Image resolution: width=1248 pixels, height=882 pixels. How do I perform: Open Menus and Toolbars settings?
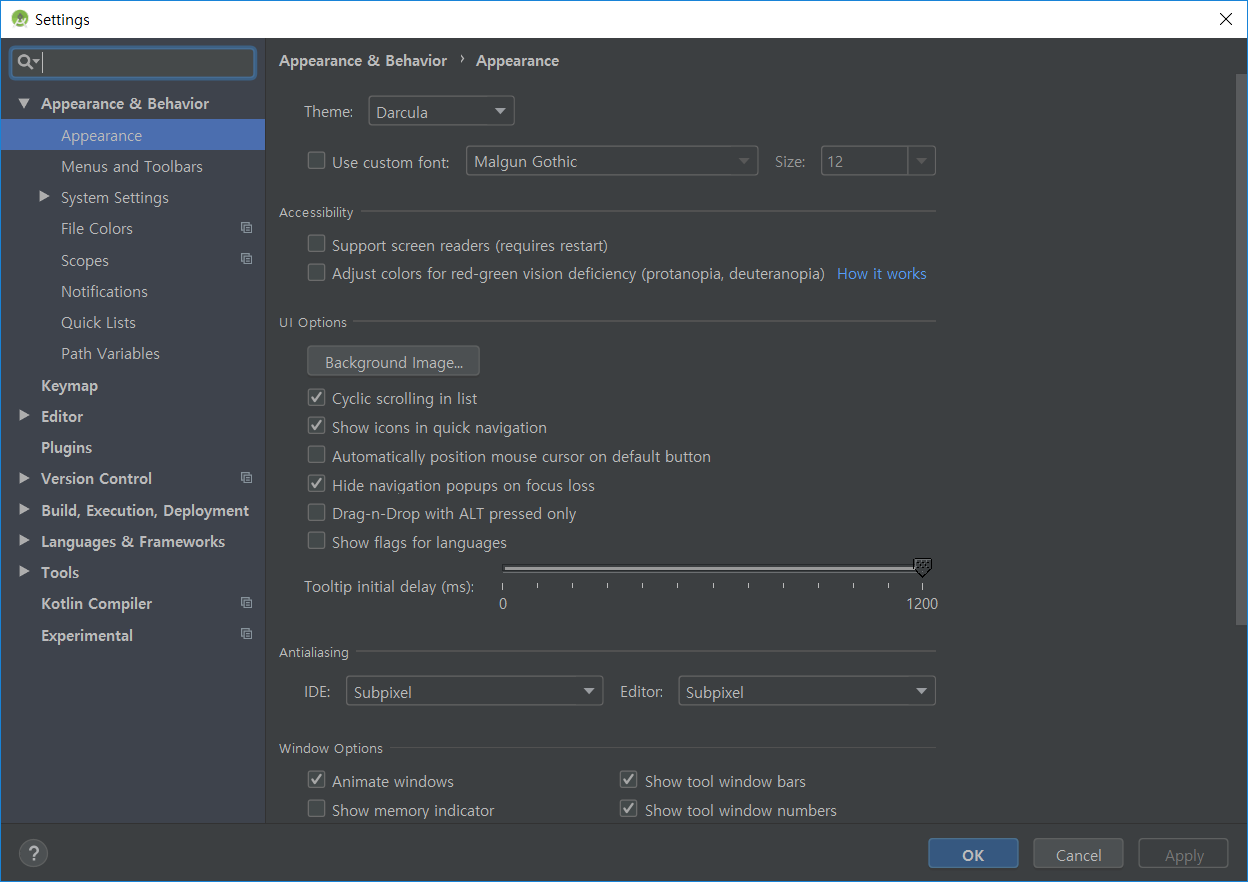pos(133,166)
